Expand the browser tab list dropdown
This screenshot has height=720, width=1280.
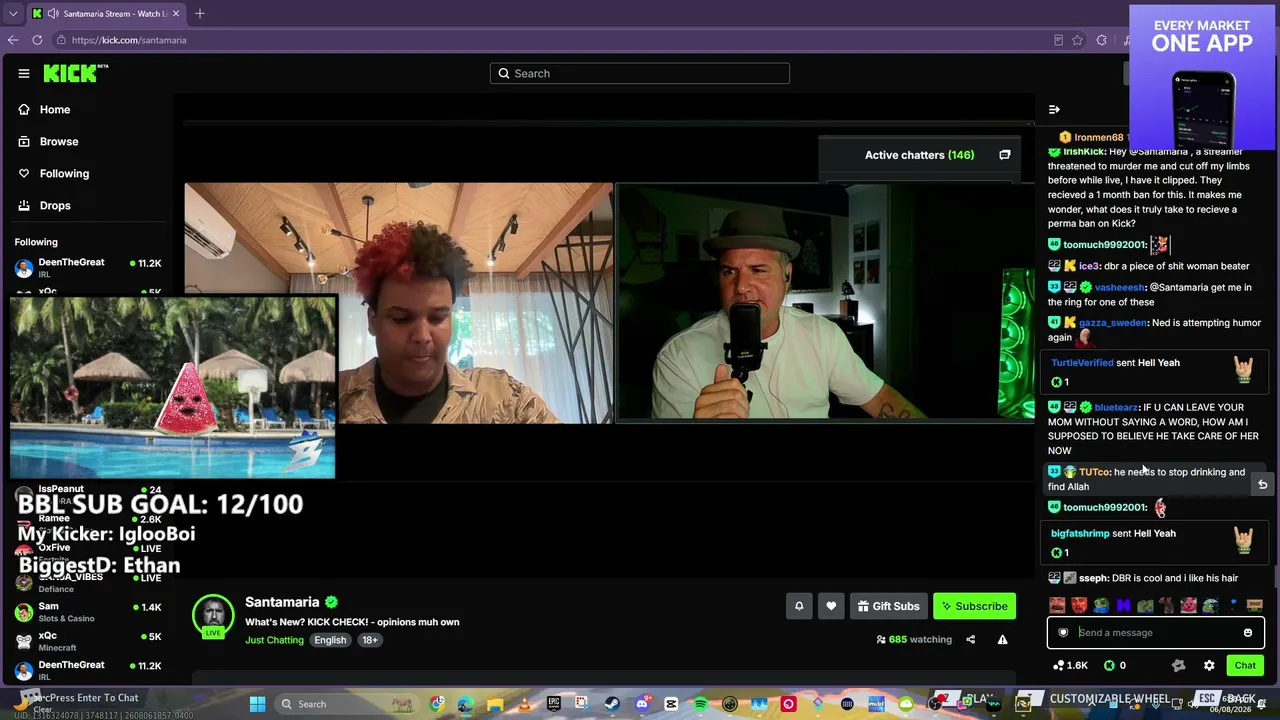13,13
